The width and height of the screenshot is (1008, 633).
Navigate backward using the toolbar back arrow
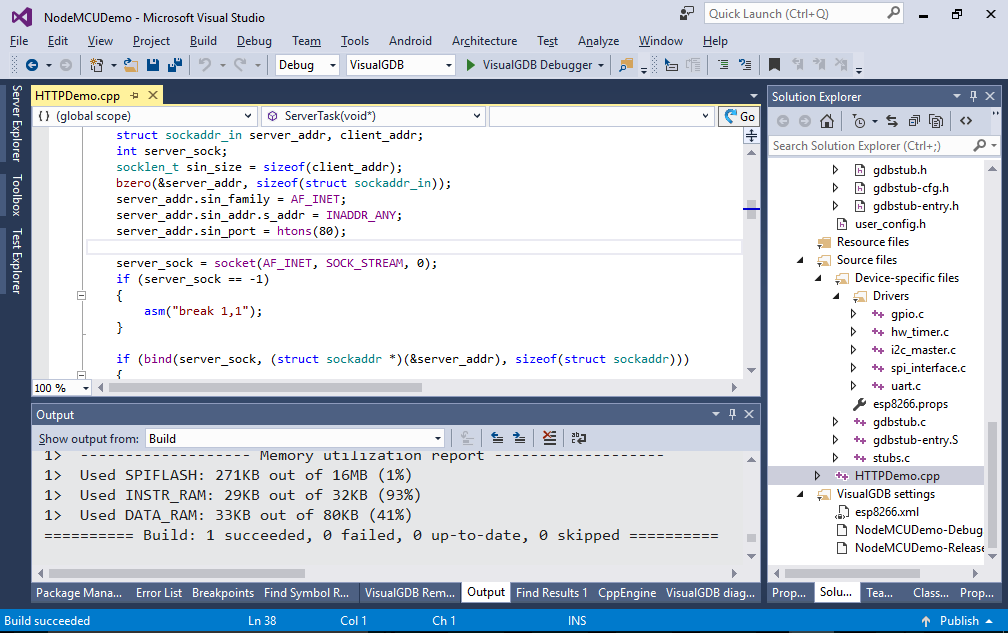(31, 65)
